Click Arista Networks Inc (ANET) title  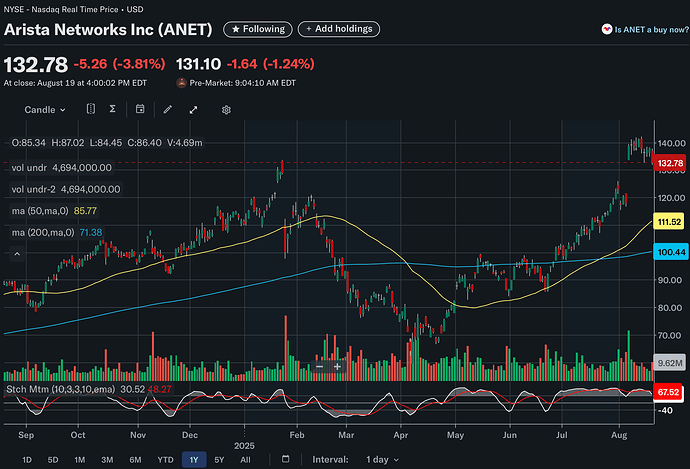pos(108,29)
